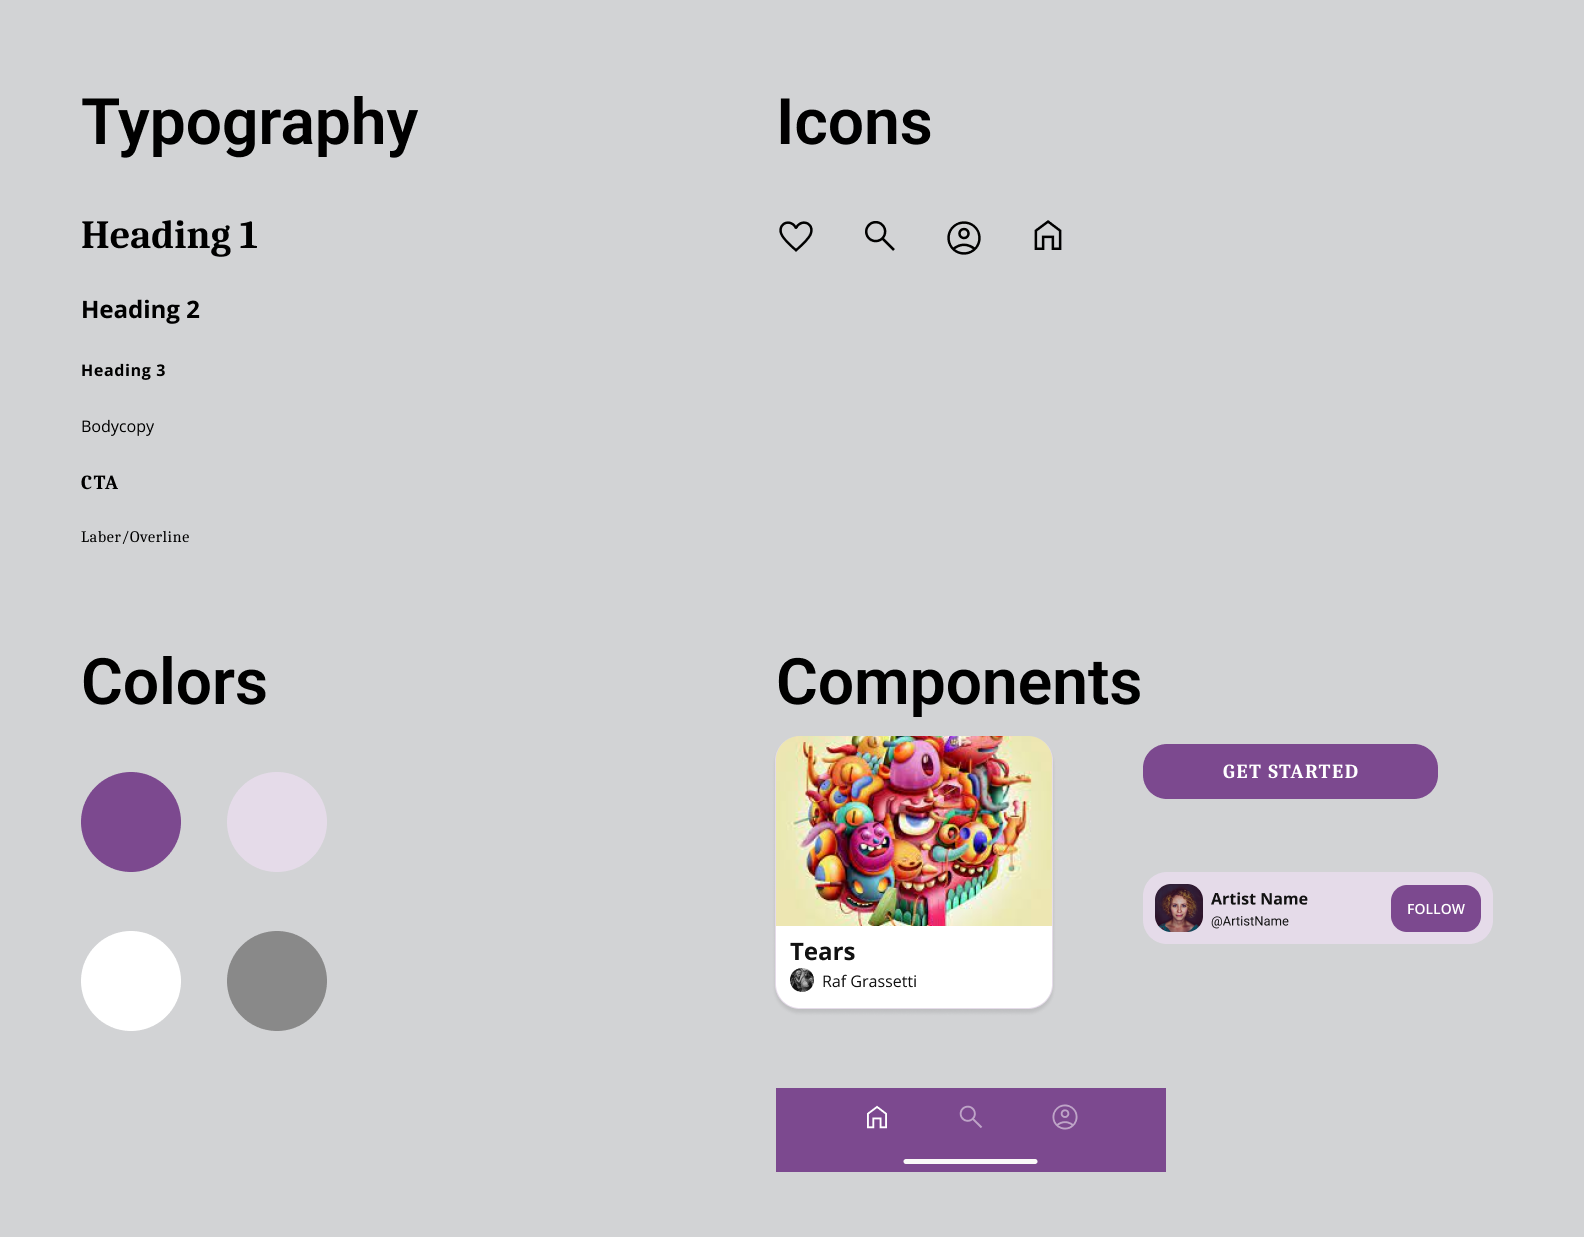Image resolution: width=1584 pixels, height=1237 pixels.
Task: Click the @ArtistName handle
Action: 1250,921
